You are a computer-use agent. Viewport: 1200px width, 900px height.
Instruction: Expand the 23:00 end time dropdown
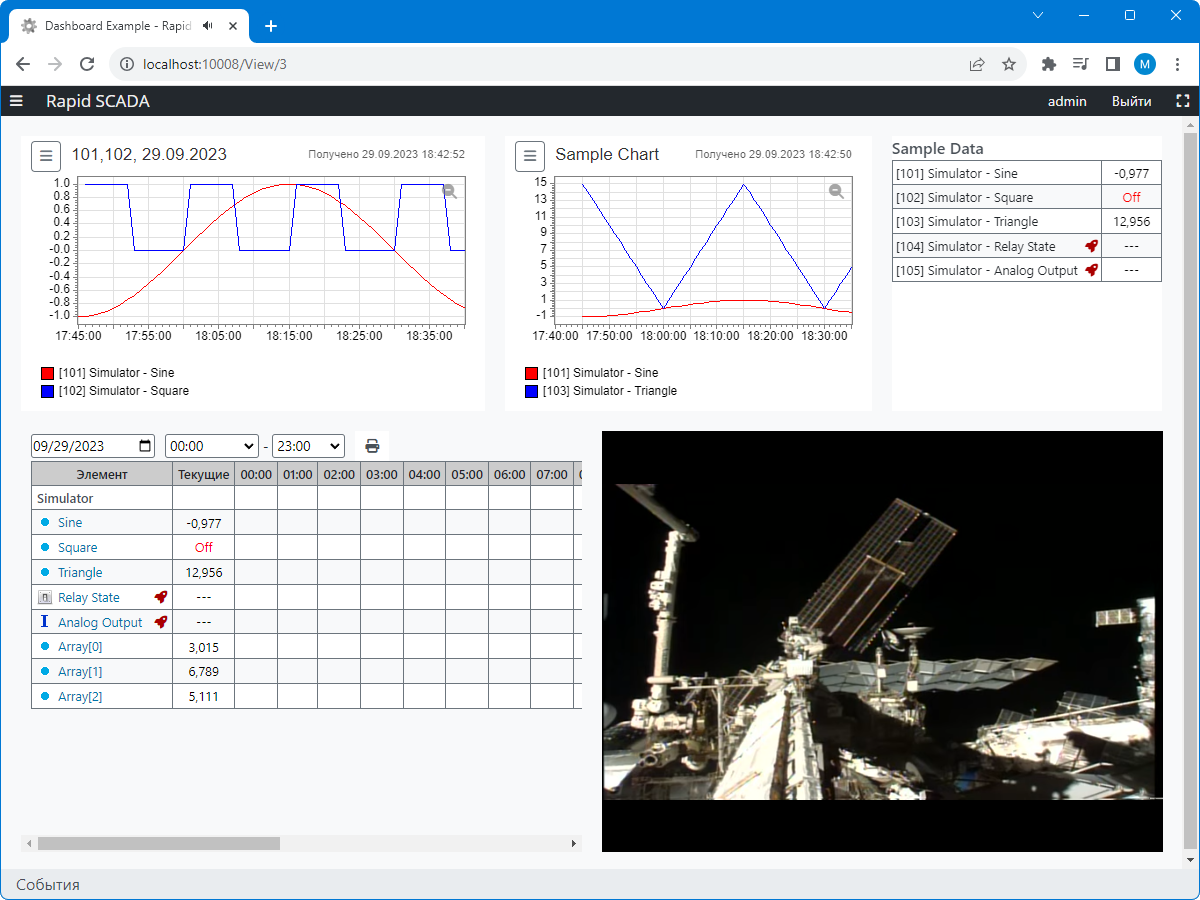(x=308, y=446)
